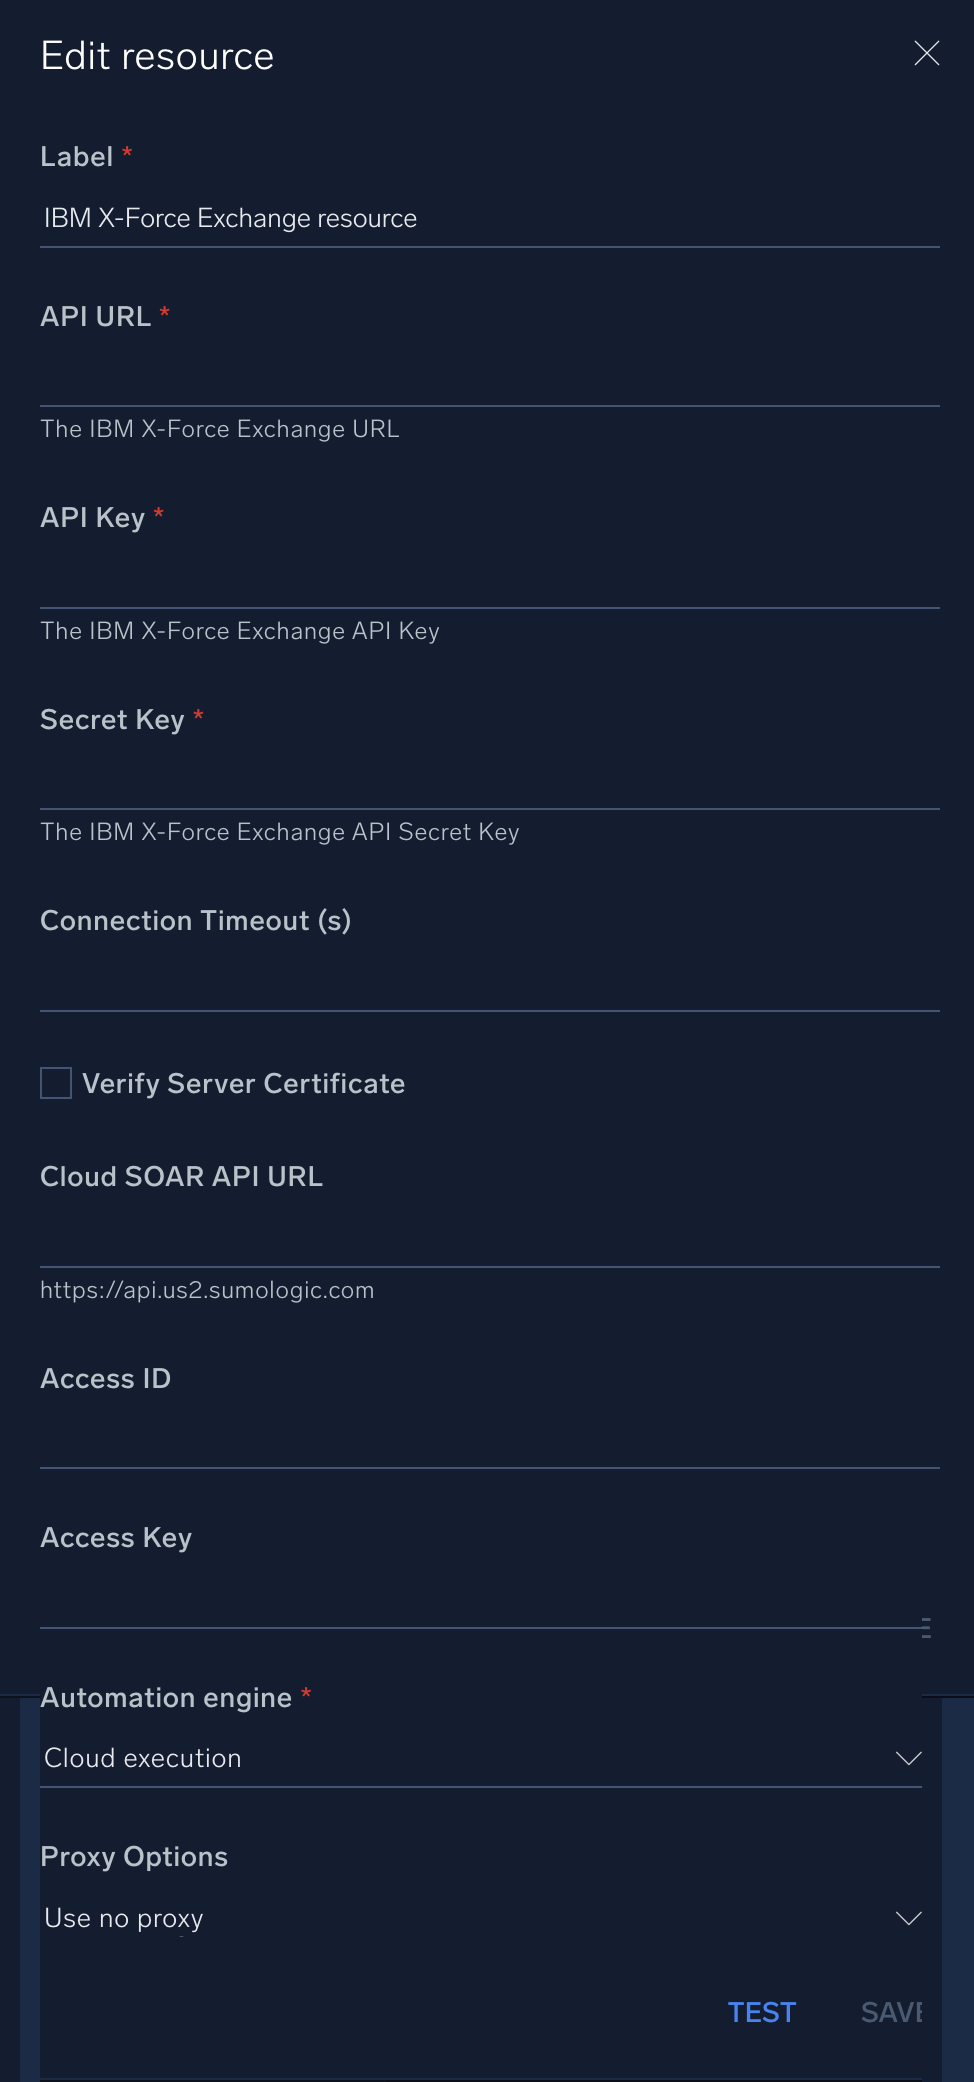This screenshot has width=974, height=2082.
Task: Click the red asterisk beside API URL
Action: click(x=165, y=314)
